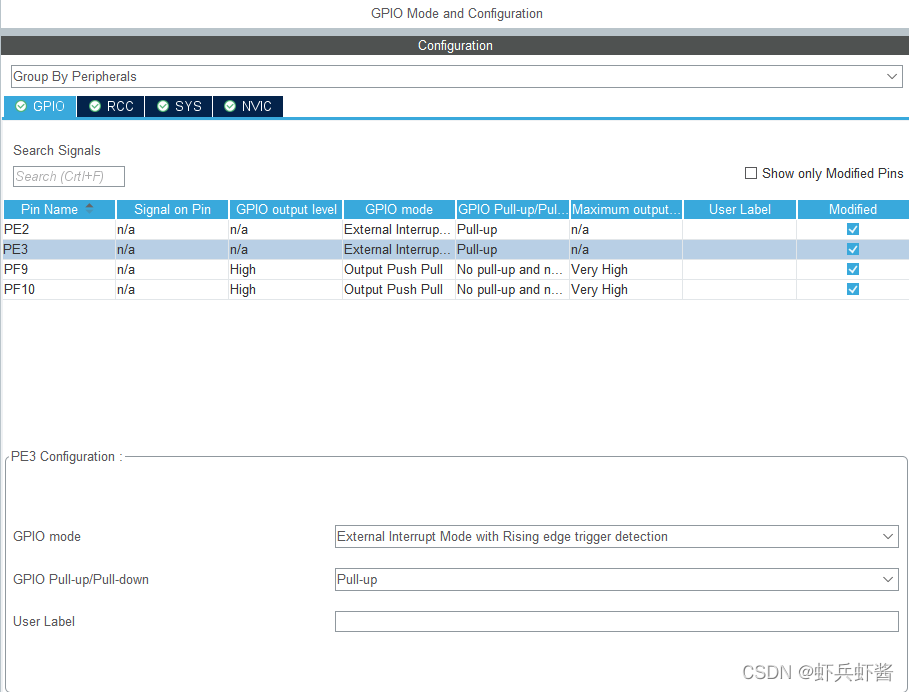
Task: Click the green check icon on GPIO tab
Action: (21, 106)
